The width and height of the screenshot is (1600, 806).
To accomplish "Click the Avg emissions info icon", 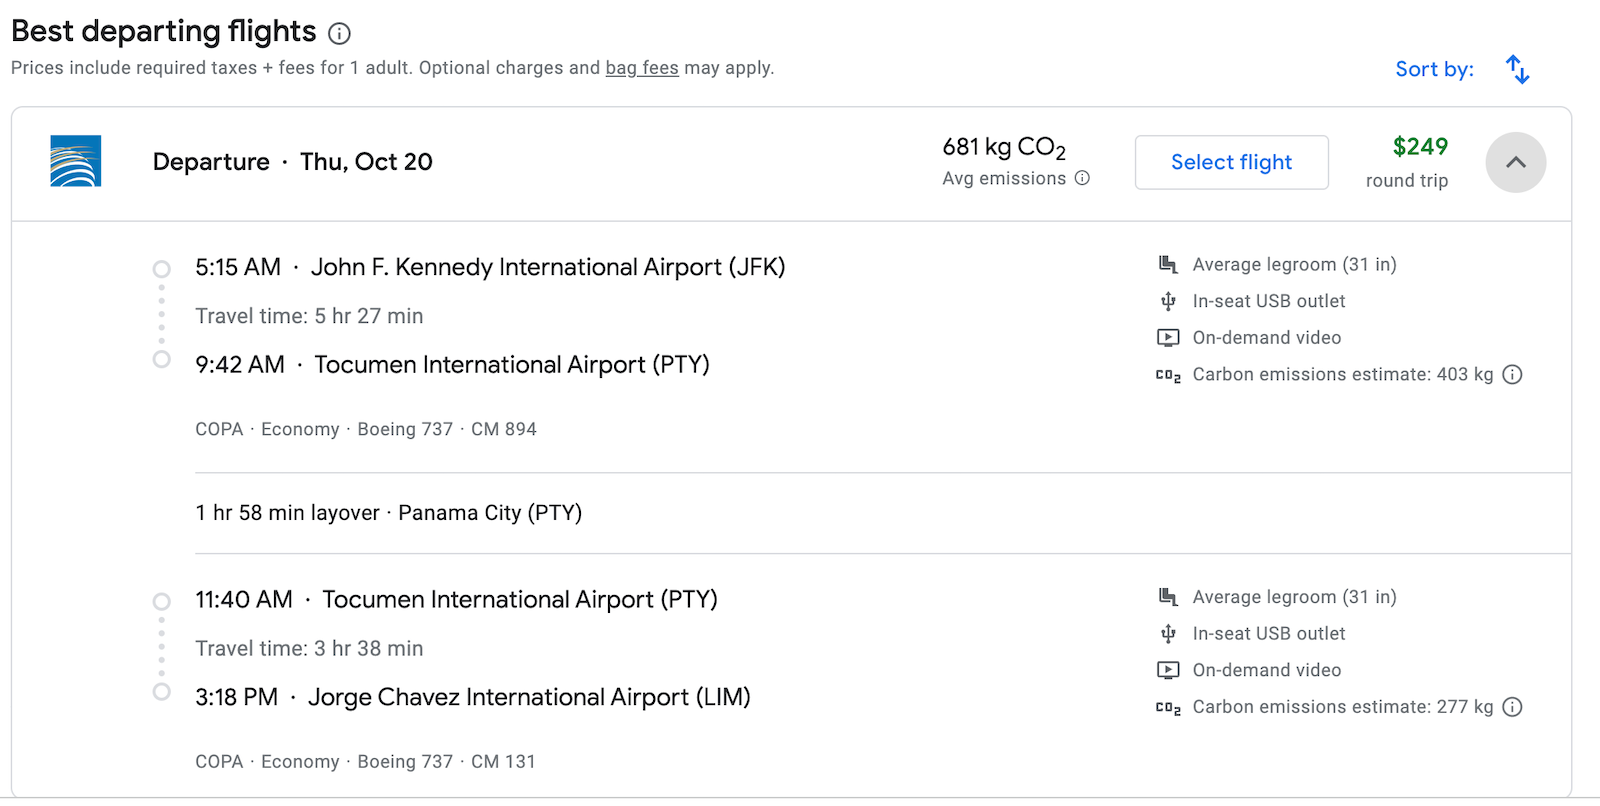I will click(x=1083, y=179).
